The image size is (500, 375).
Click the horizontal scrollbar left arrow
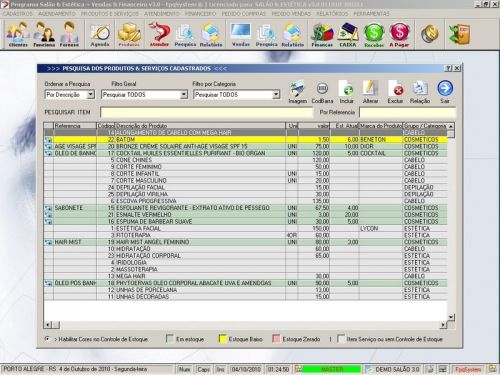pyautogui.click(x=48, y=324)
